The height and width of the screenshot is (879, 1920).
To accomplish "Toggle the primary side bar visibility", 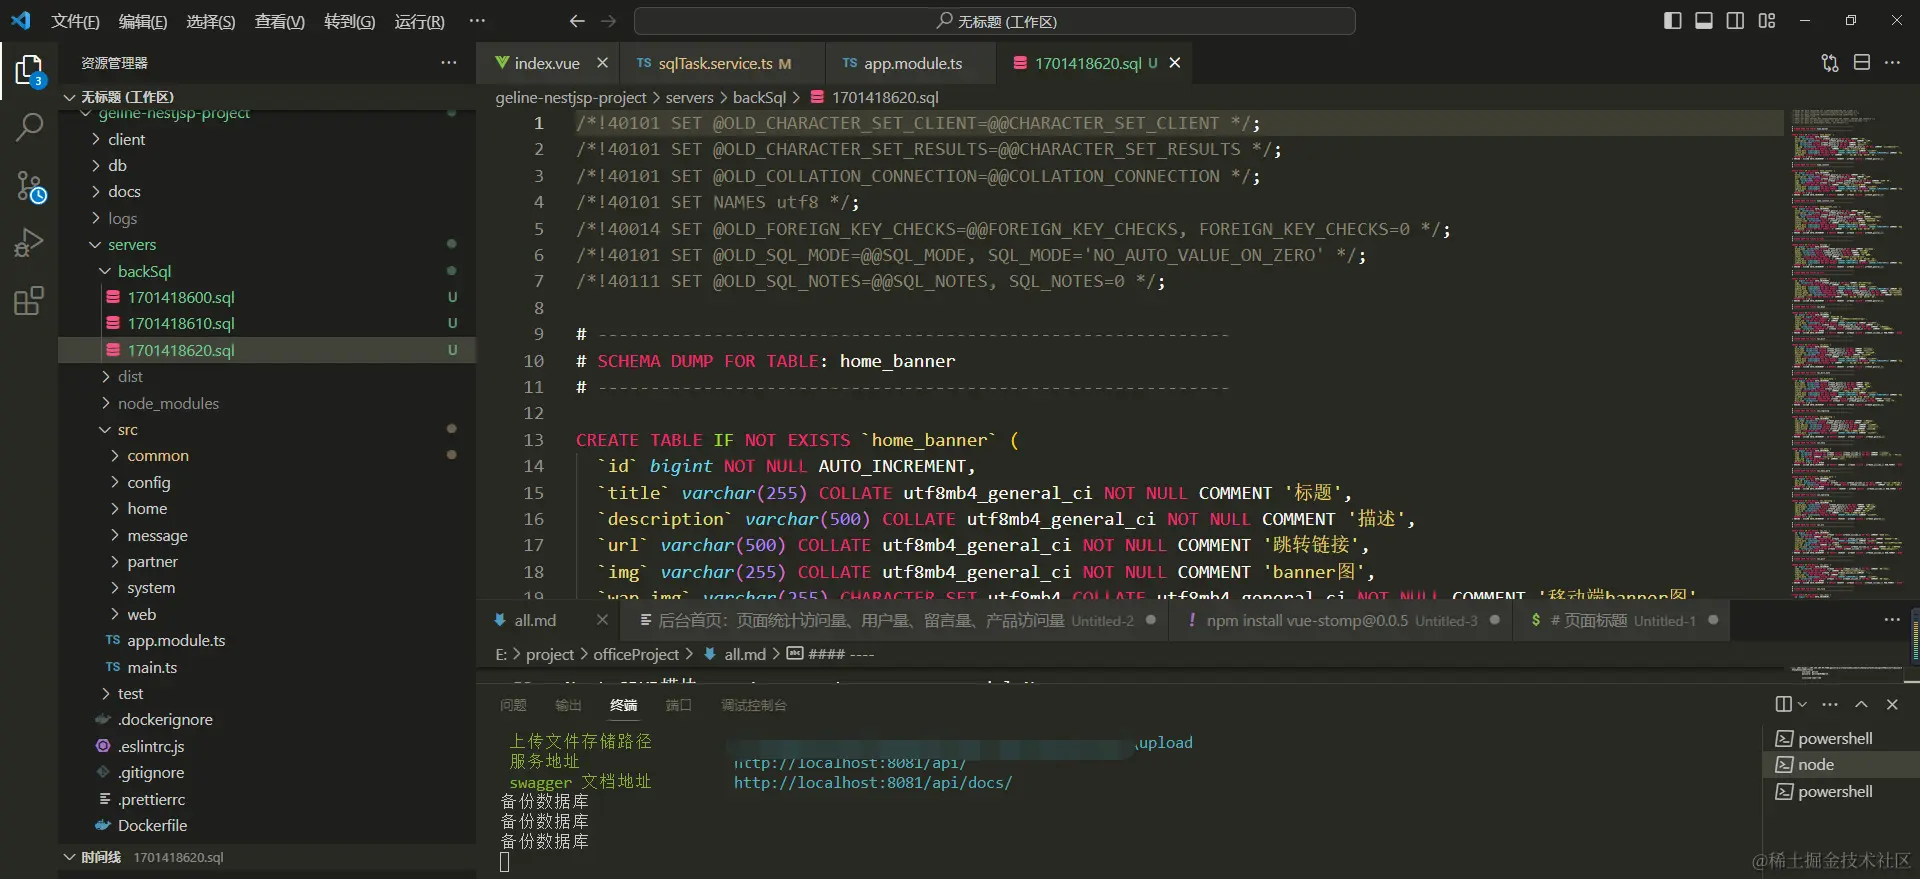I will point(1672,21).
